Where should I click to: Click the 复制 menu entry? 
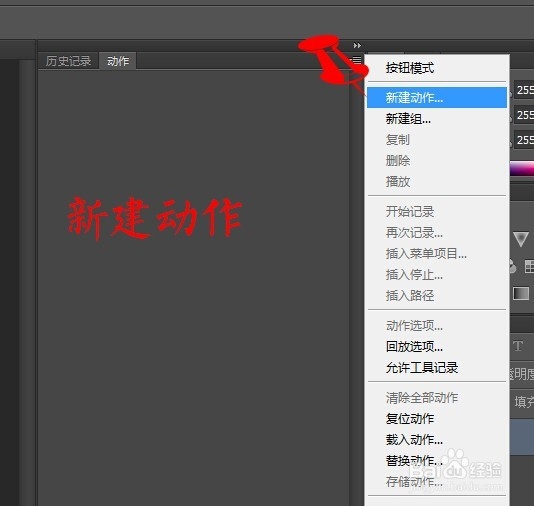pyautogui.click(x=437, y=140)
